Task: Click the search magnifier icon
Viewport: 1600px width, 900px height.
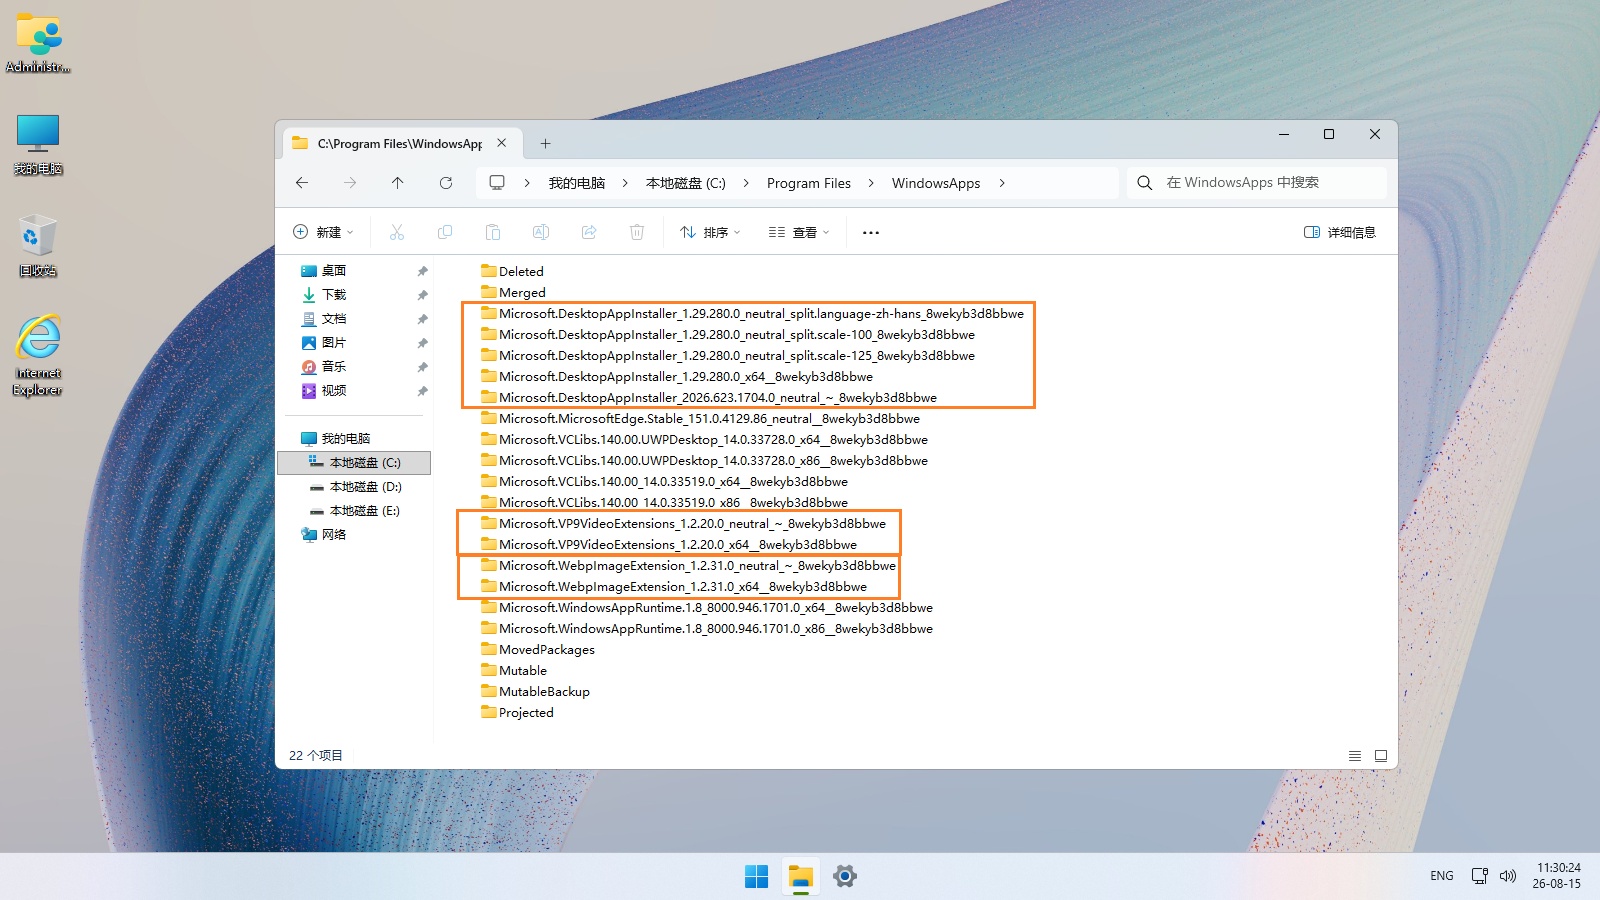Action: pyautogui.click(x=1145, y=183)
